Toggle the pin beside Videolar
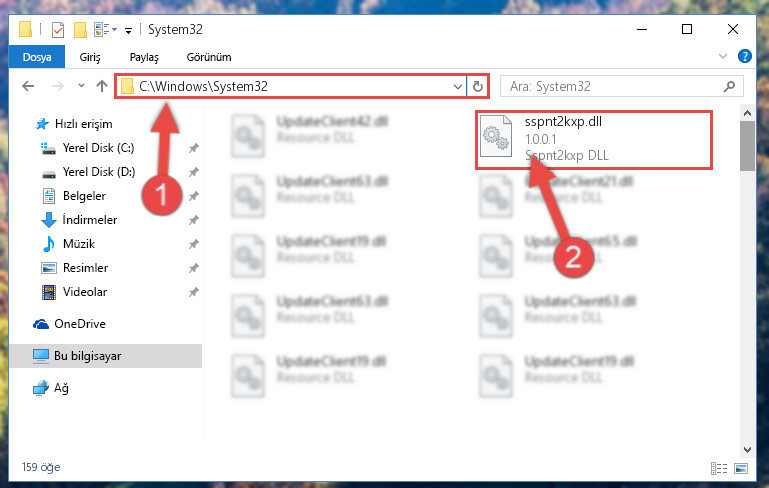The width and height of the screenshot is (769, 488). (194, 292)
